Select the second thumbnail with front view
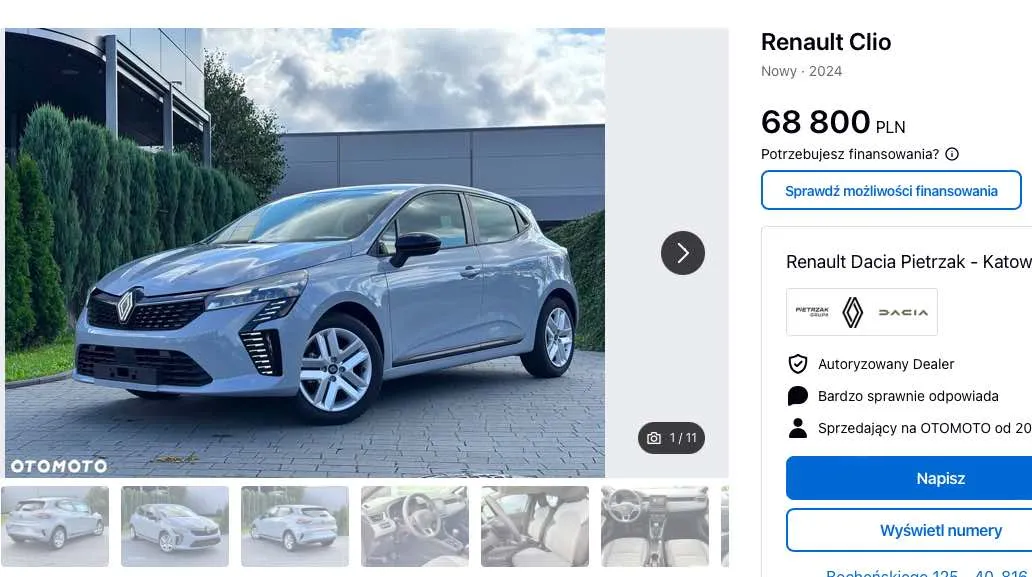This screenshot has height=577, width=1032. [175, 526]
